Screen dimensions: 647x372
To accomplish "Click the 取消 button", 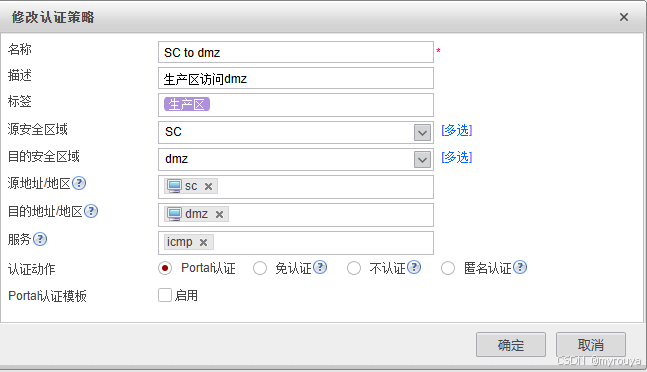I will click(591, 345).
